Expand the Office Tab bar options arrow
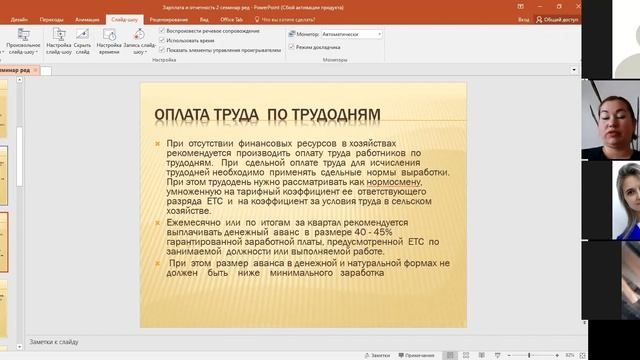 pos(573,70)
